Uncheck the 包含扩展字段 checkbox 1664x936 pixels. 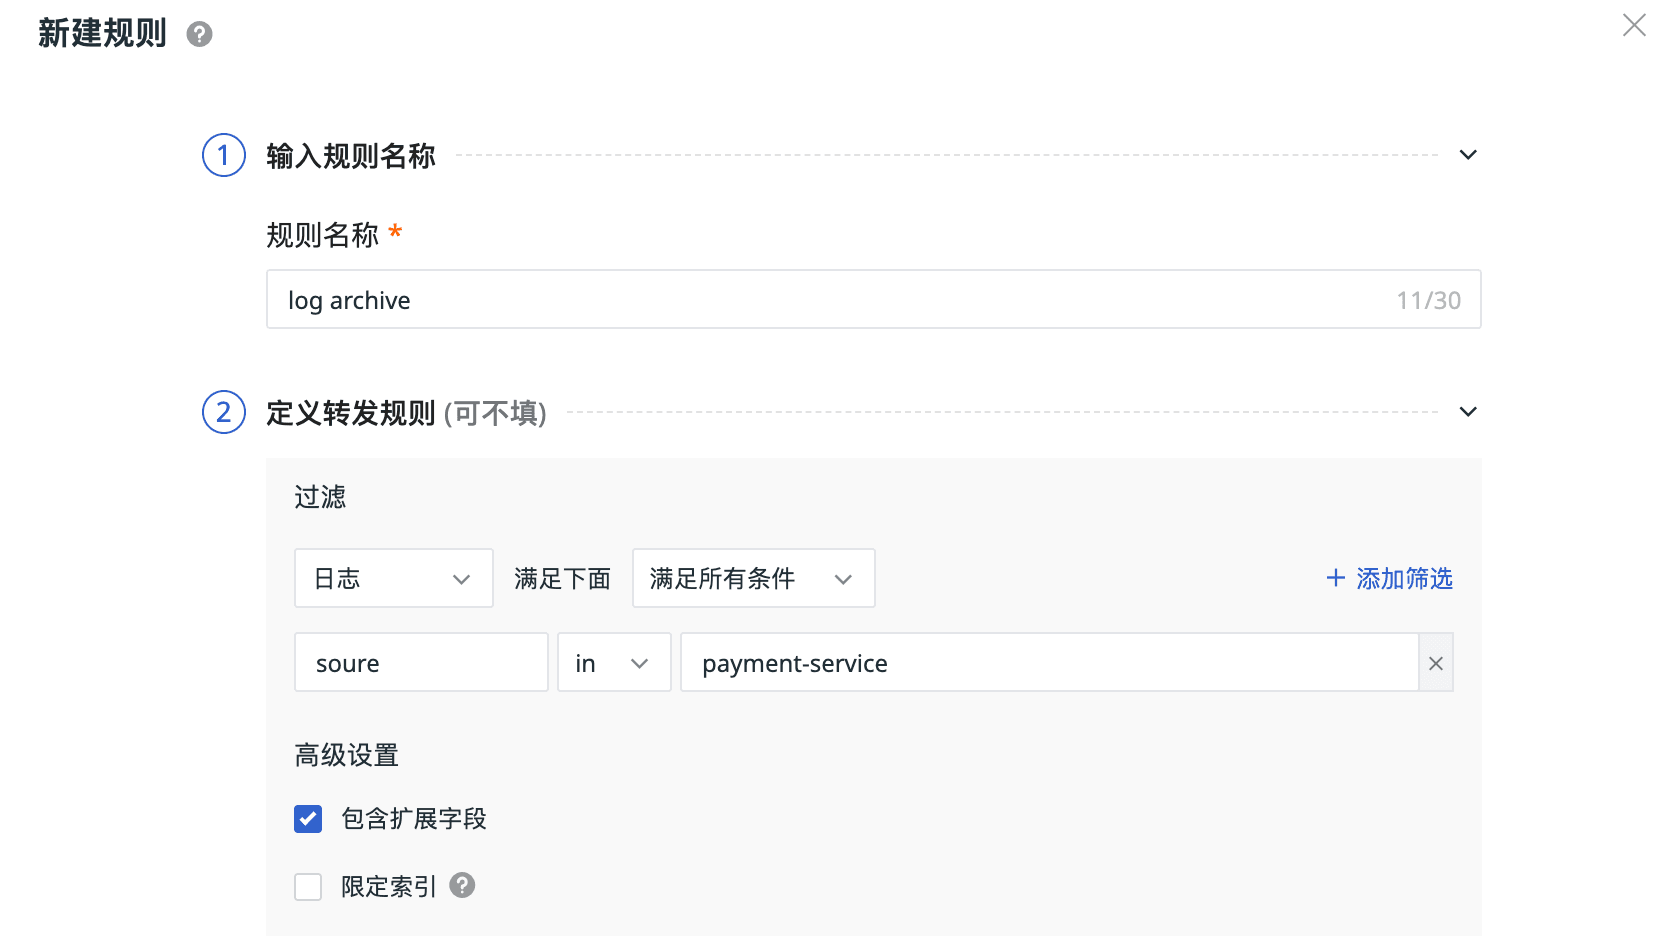pyautogui.click(x=308, y=819)
